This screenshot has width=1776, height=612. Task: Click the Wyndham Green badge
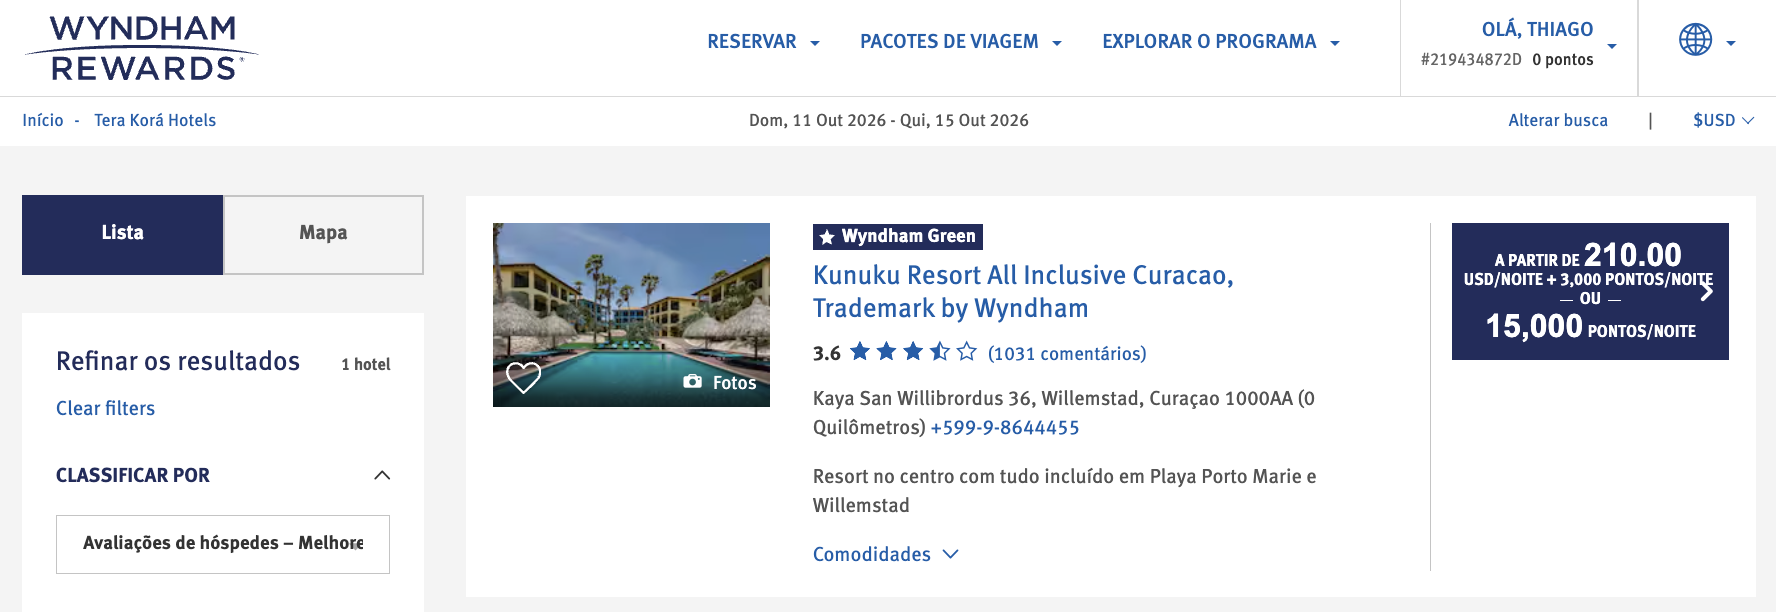[897, 236]
